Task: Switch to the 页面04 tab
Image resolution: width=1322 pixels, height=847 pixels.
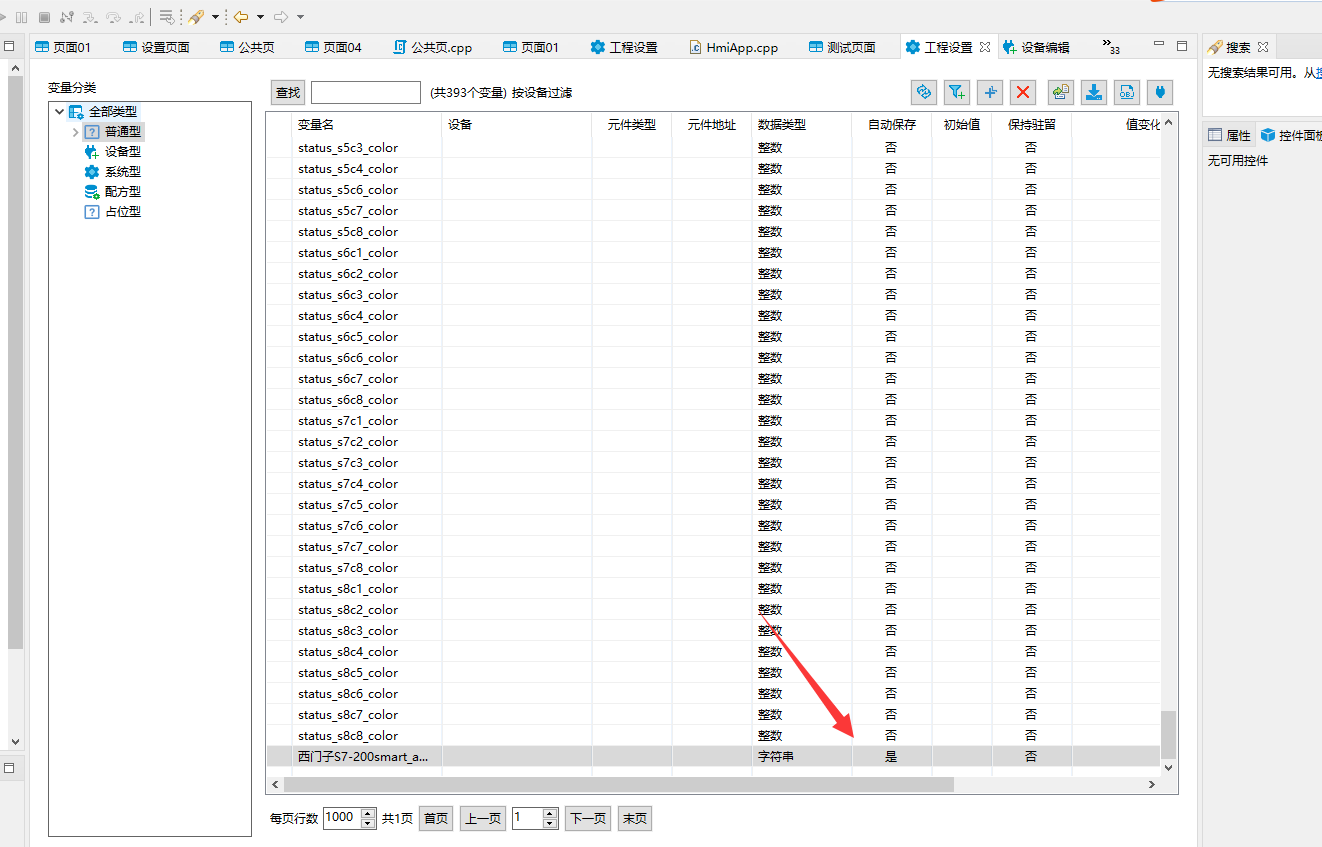Action: (333, 47)
